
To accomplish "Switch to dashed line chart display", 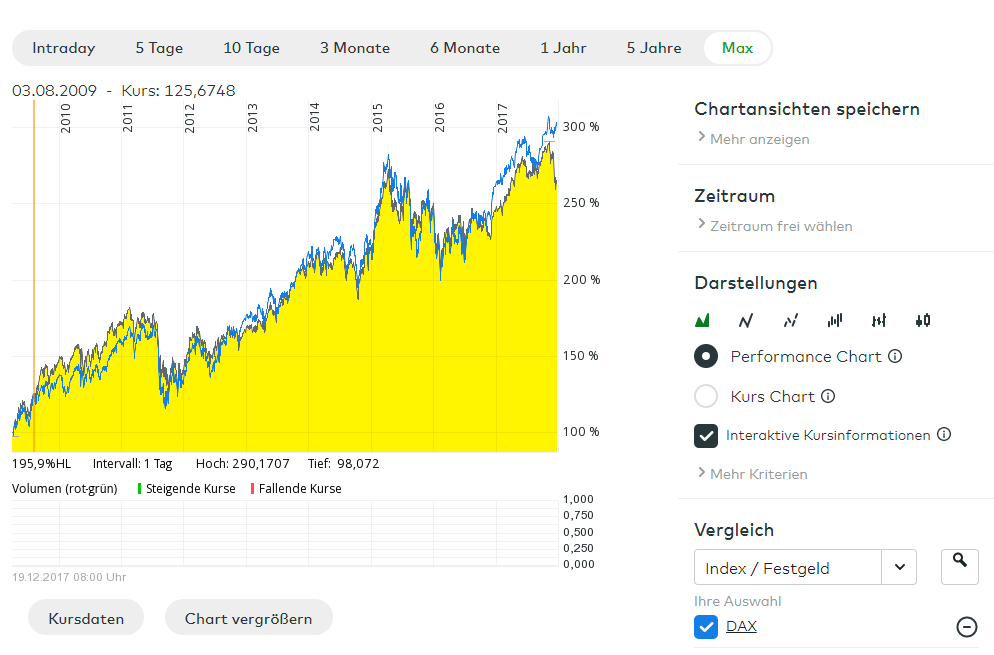I will [x=790, y=320].
